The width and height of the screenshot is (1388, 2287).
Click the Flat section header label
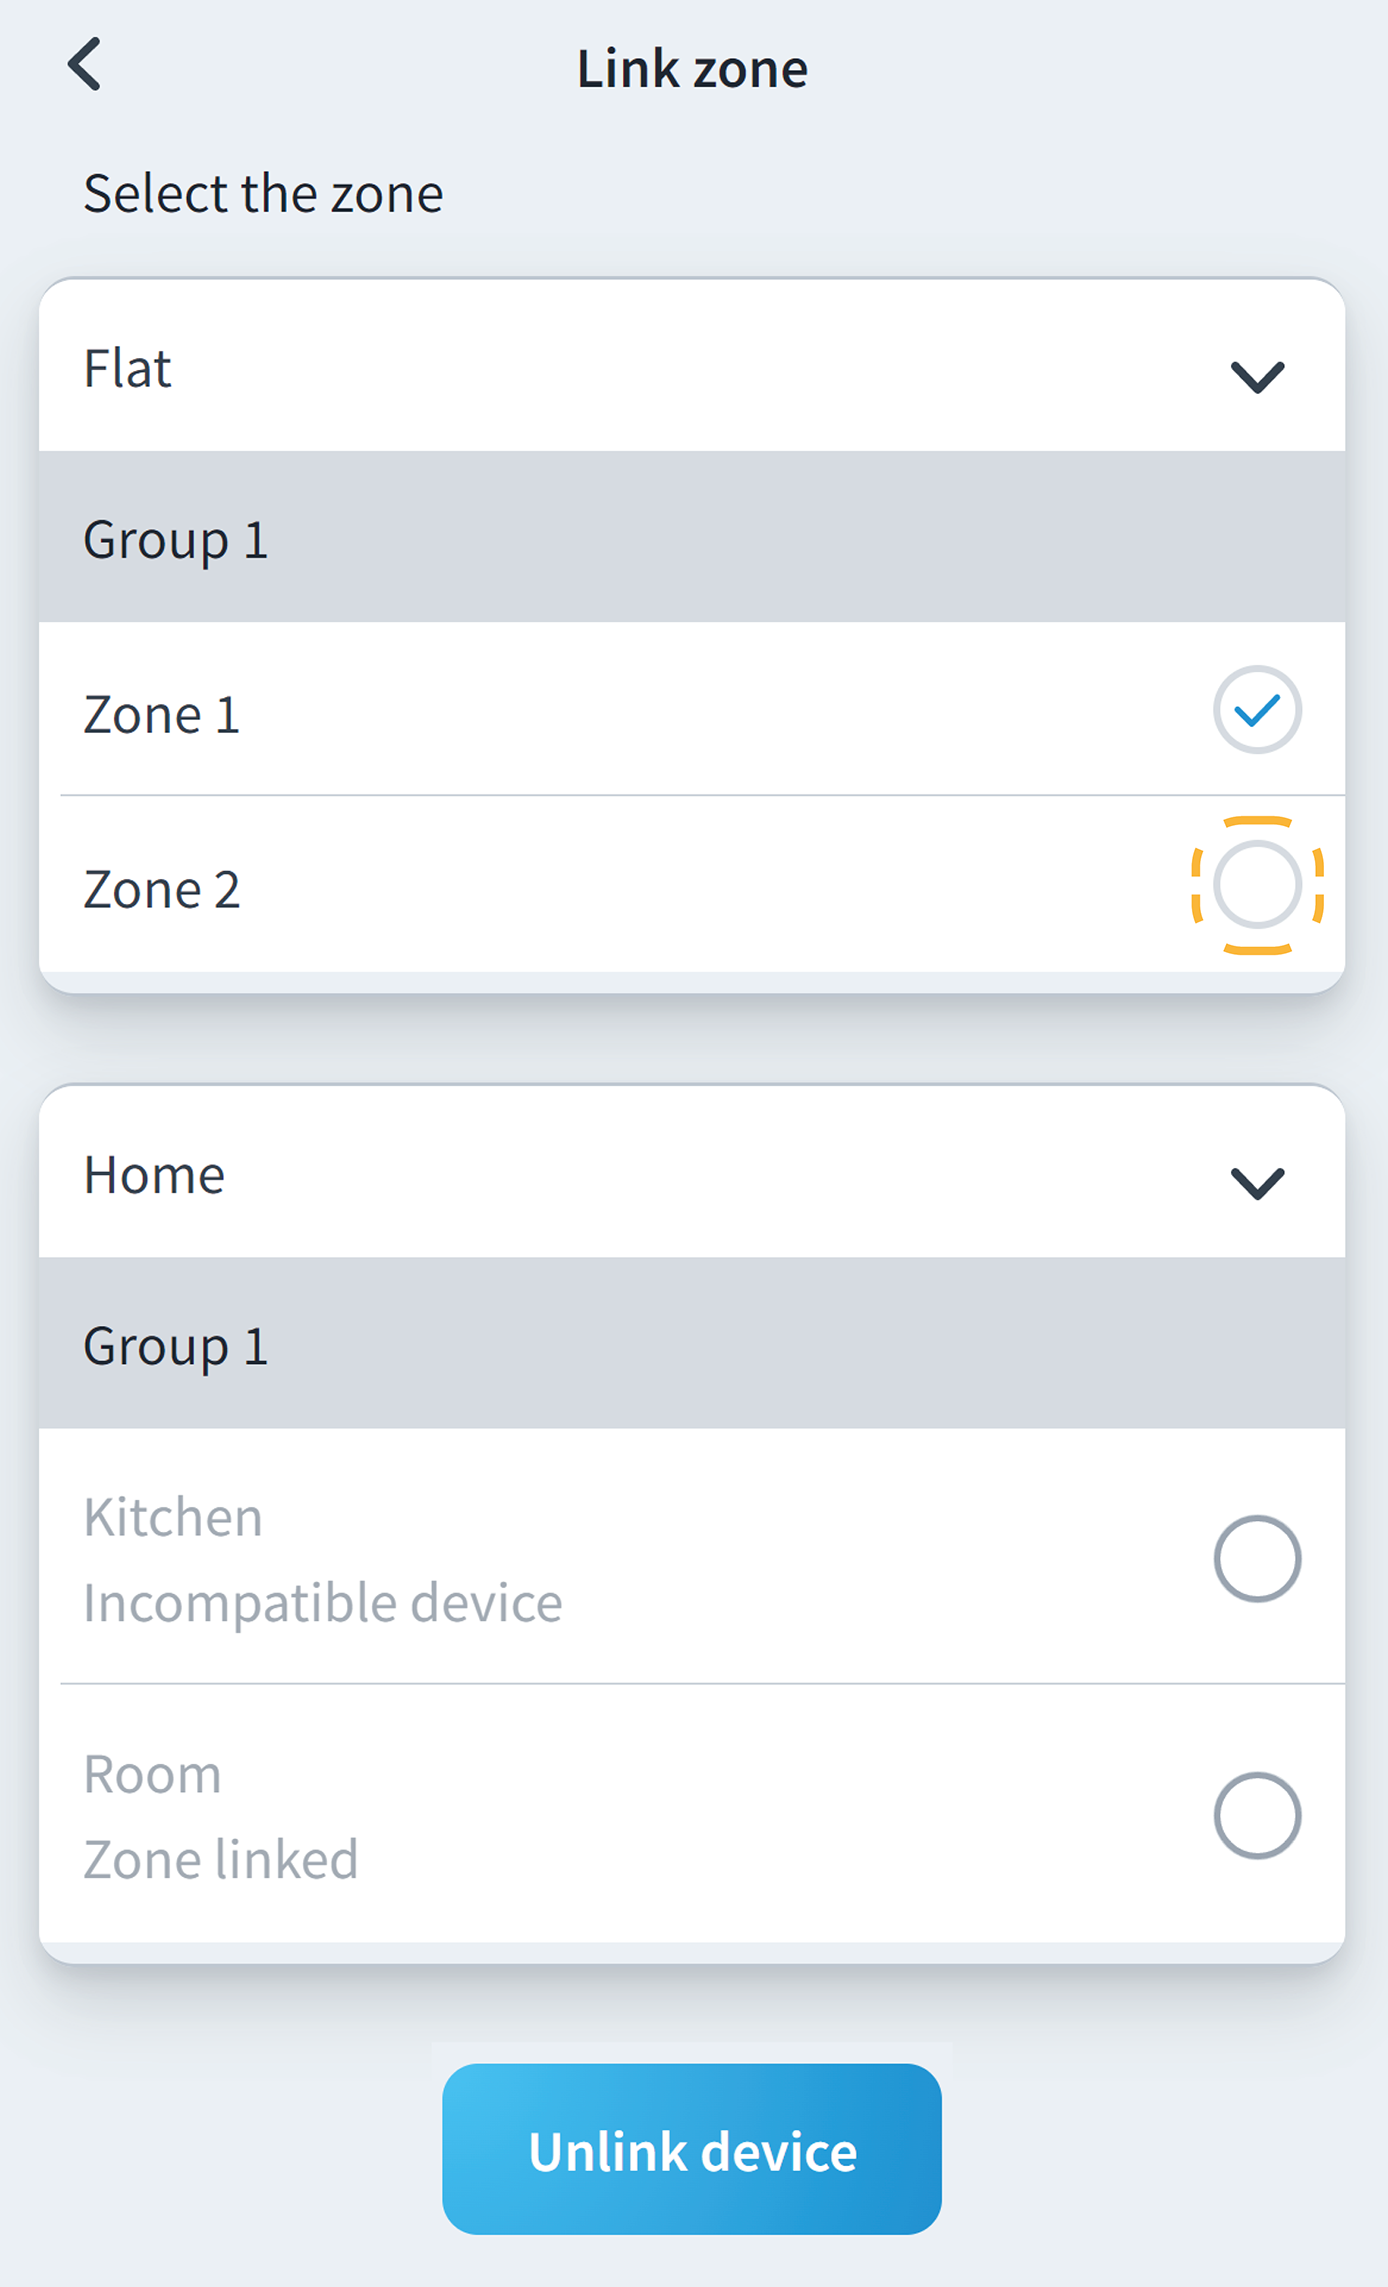(127, 368)
